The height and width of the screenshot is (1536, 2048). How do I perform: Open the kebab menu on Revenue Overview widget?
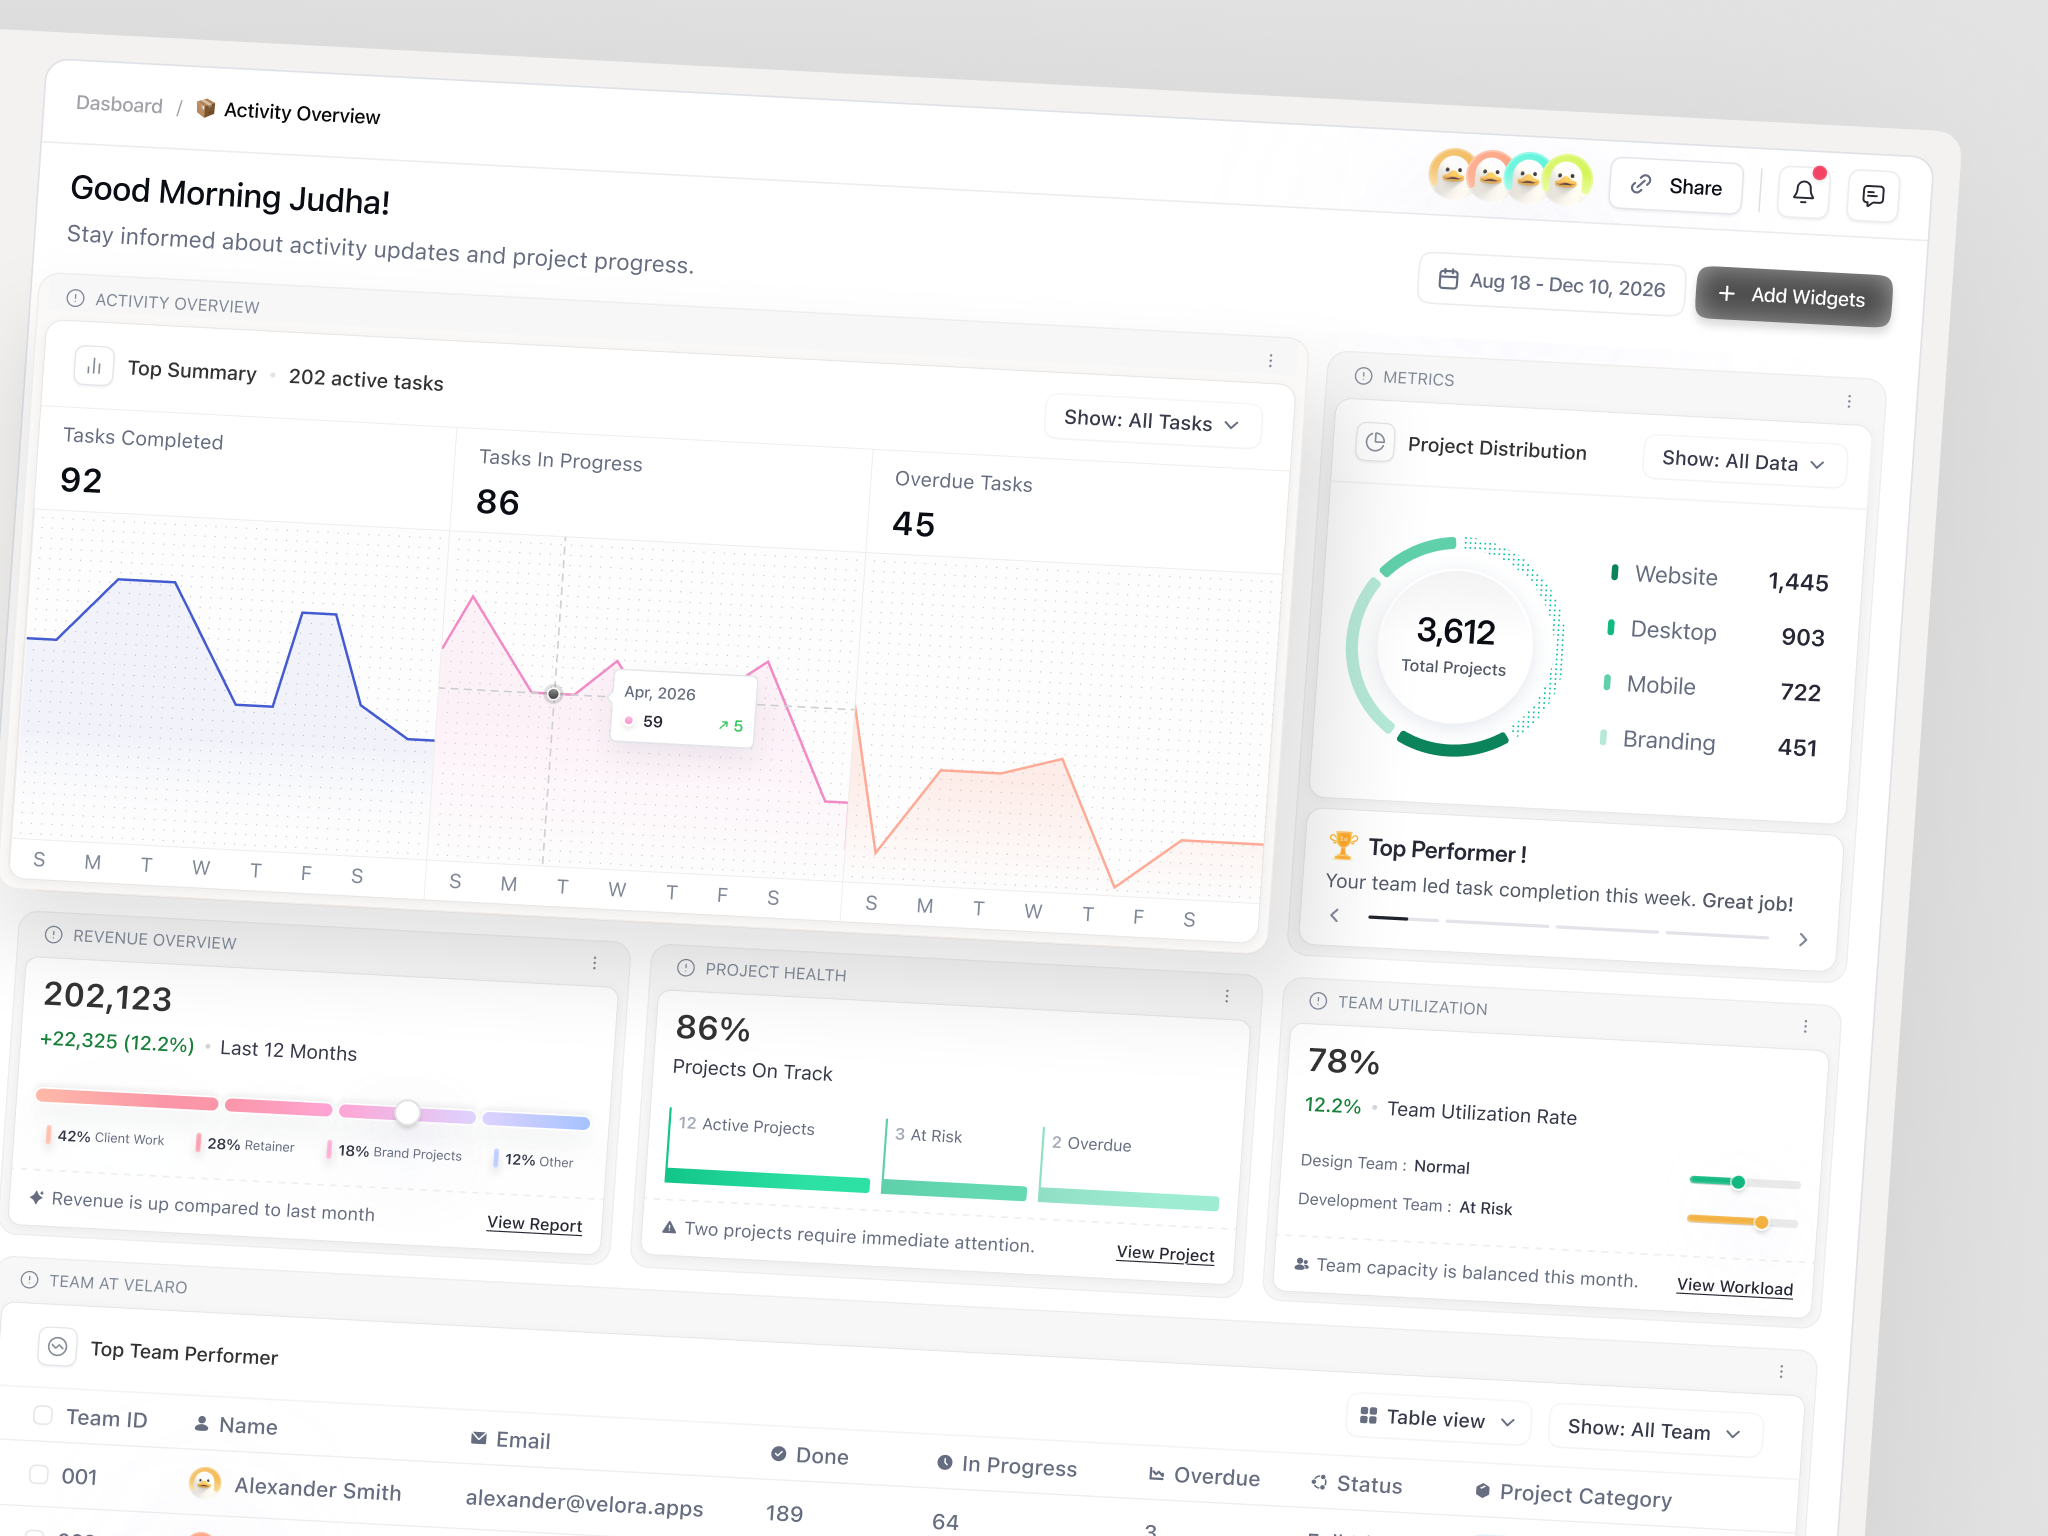pos(595,962)
